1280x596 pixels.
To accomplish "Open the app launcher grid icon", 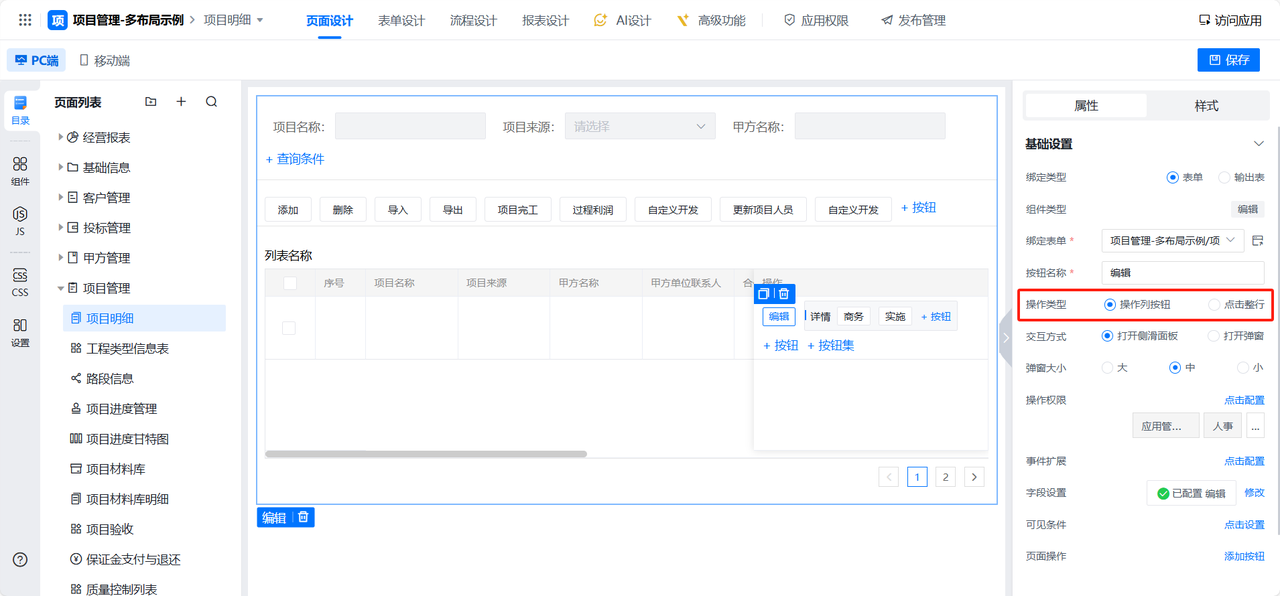I will (x=25, y=20).
